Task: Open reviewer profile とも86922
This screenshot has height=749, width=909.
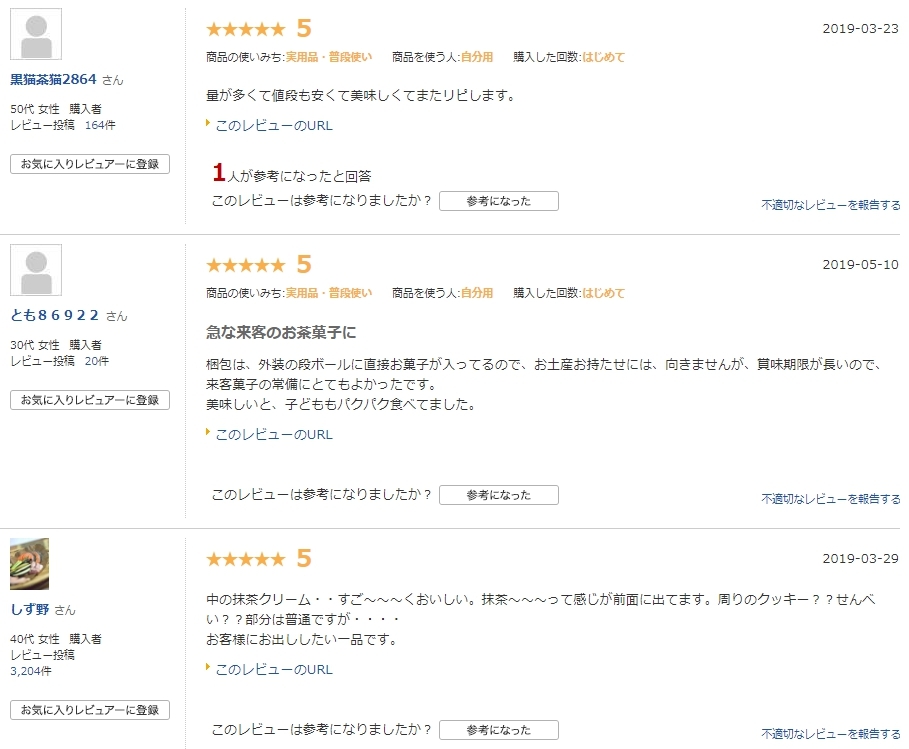Action: pyautogui.click(x=54, y=315)
